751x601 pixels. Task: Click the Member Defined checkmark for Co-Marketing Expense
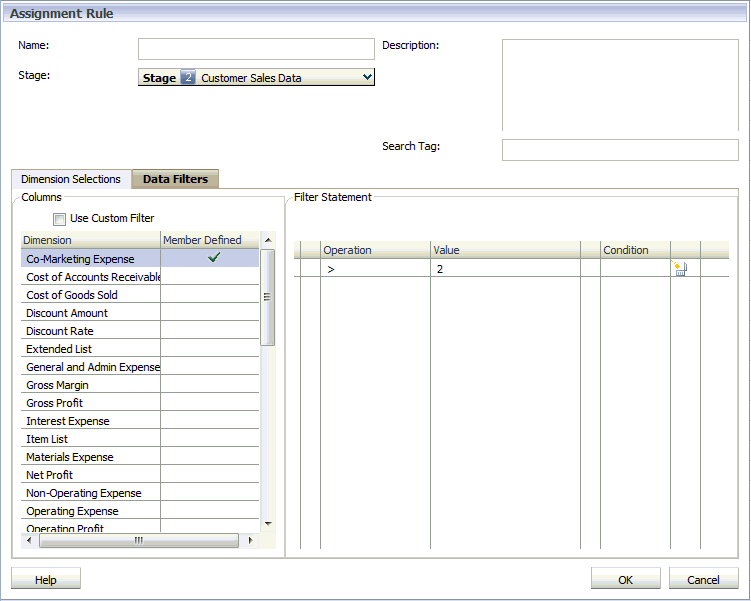pyautogui.click(x=214, y=258)
